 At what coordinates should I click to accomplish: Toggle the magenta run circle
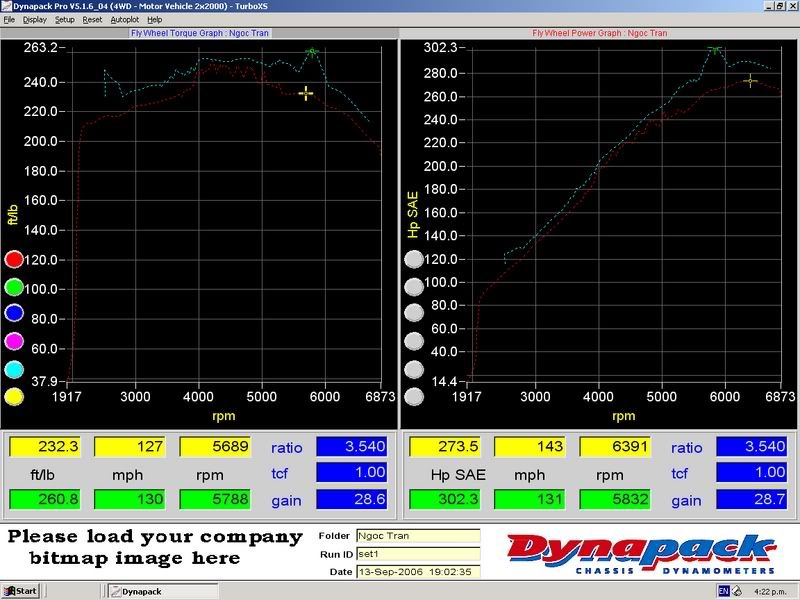pyautogui.click(x=14, y=343)
